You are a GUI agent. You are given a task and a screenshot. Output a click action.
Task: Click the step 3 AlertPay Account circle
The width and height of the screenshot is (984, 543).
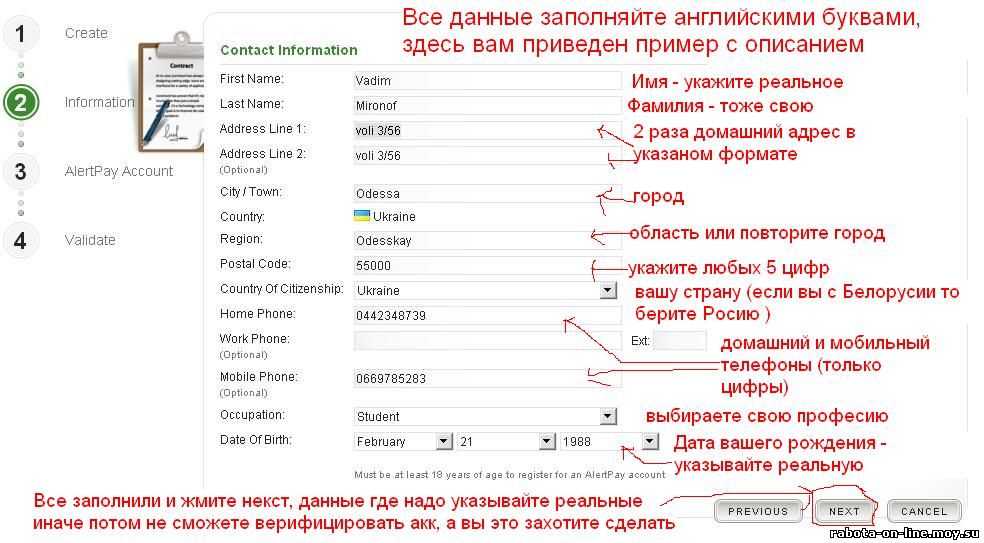[x=20, y=171]
